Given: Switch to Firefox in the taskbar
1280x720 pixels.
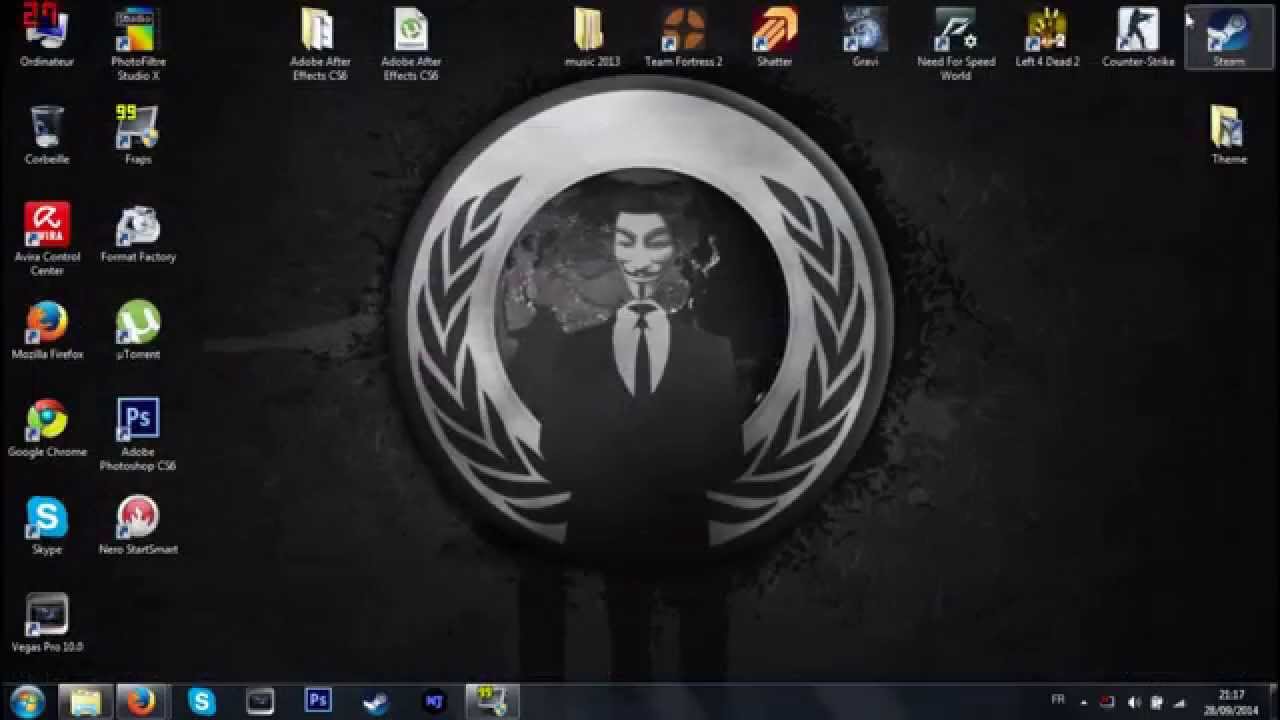Looking at the screenshot, I should point(142,702).
